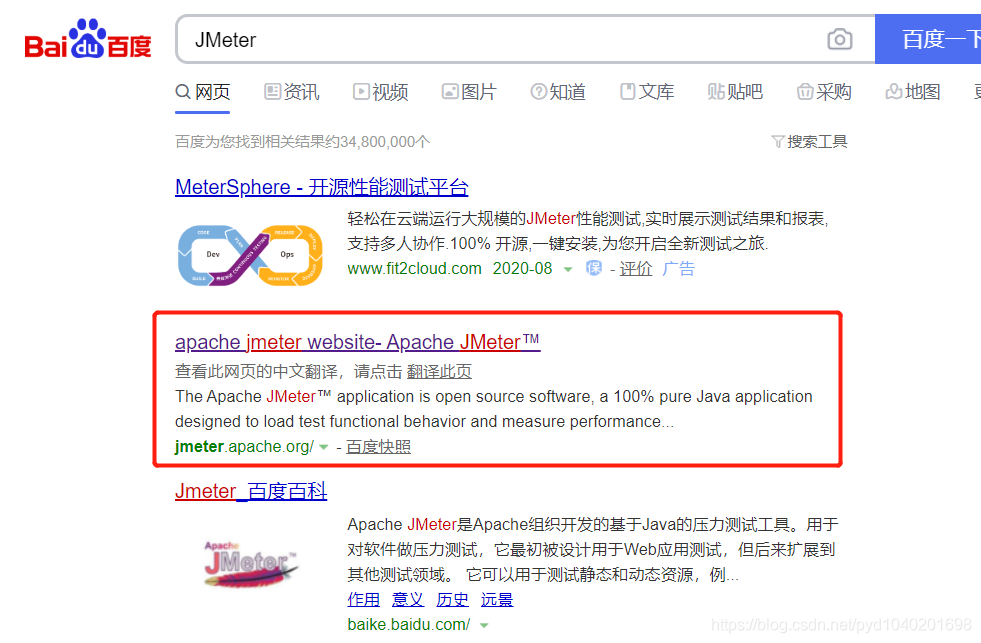This screenshot has width=981, height=643.
Task: Open the 作用 sublink
Action: [363, 600]
